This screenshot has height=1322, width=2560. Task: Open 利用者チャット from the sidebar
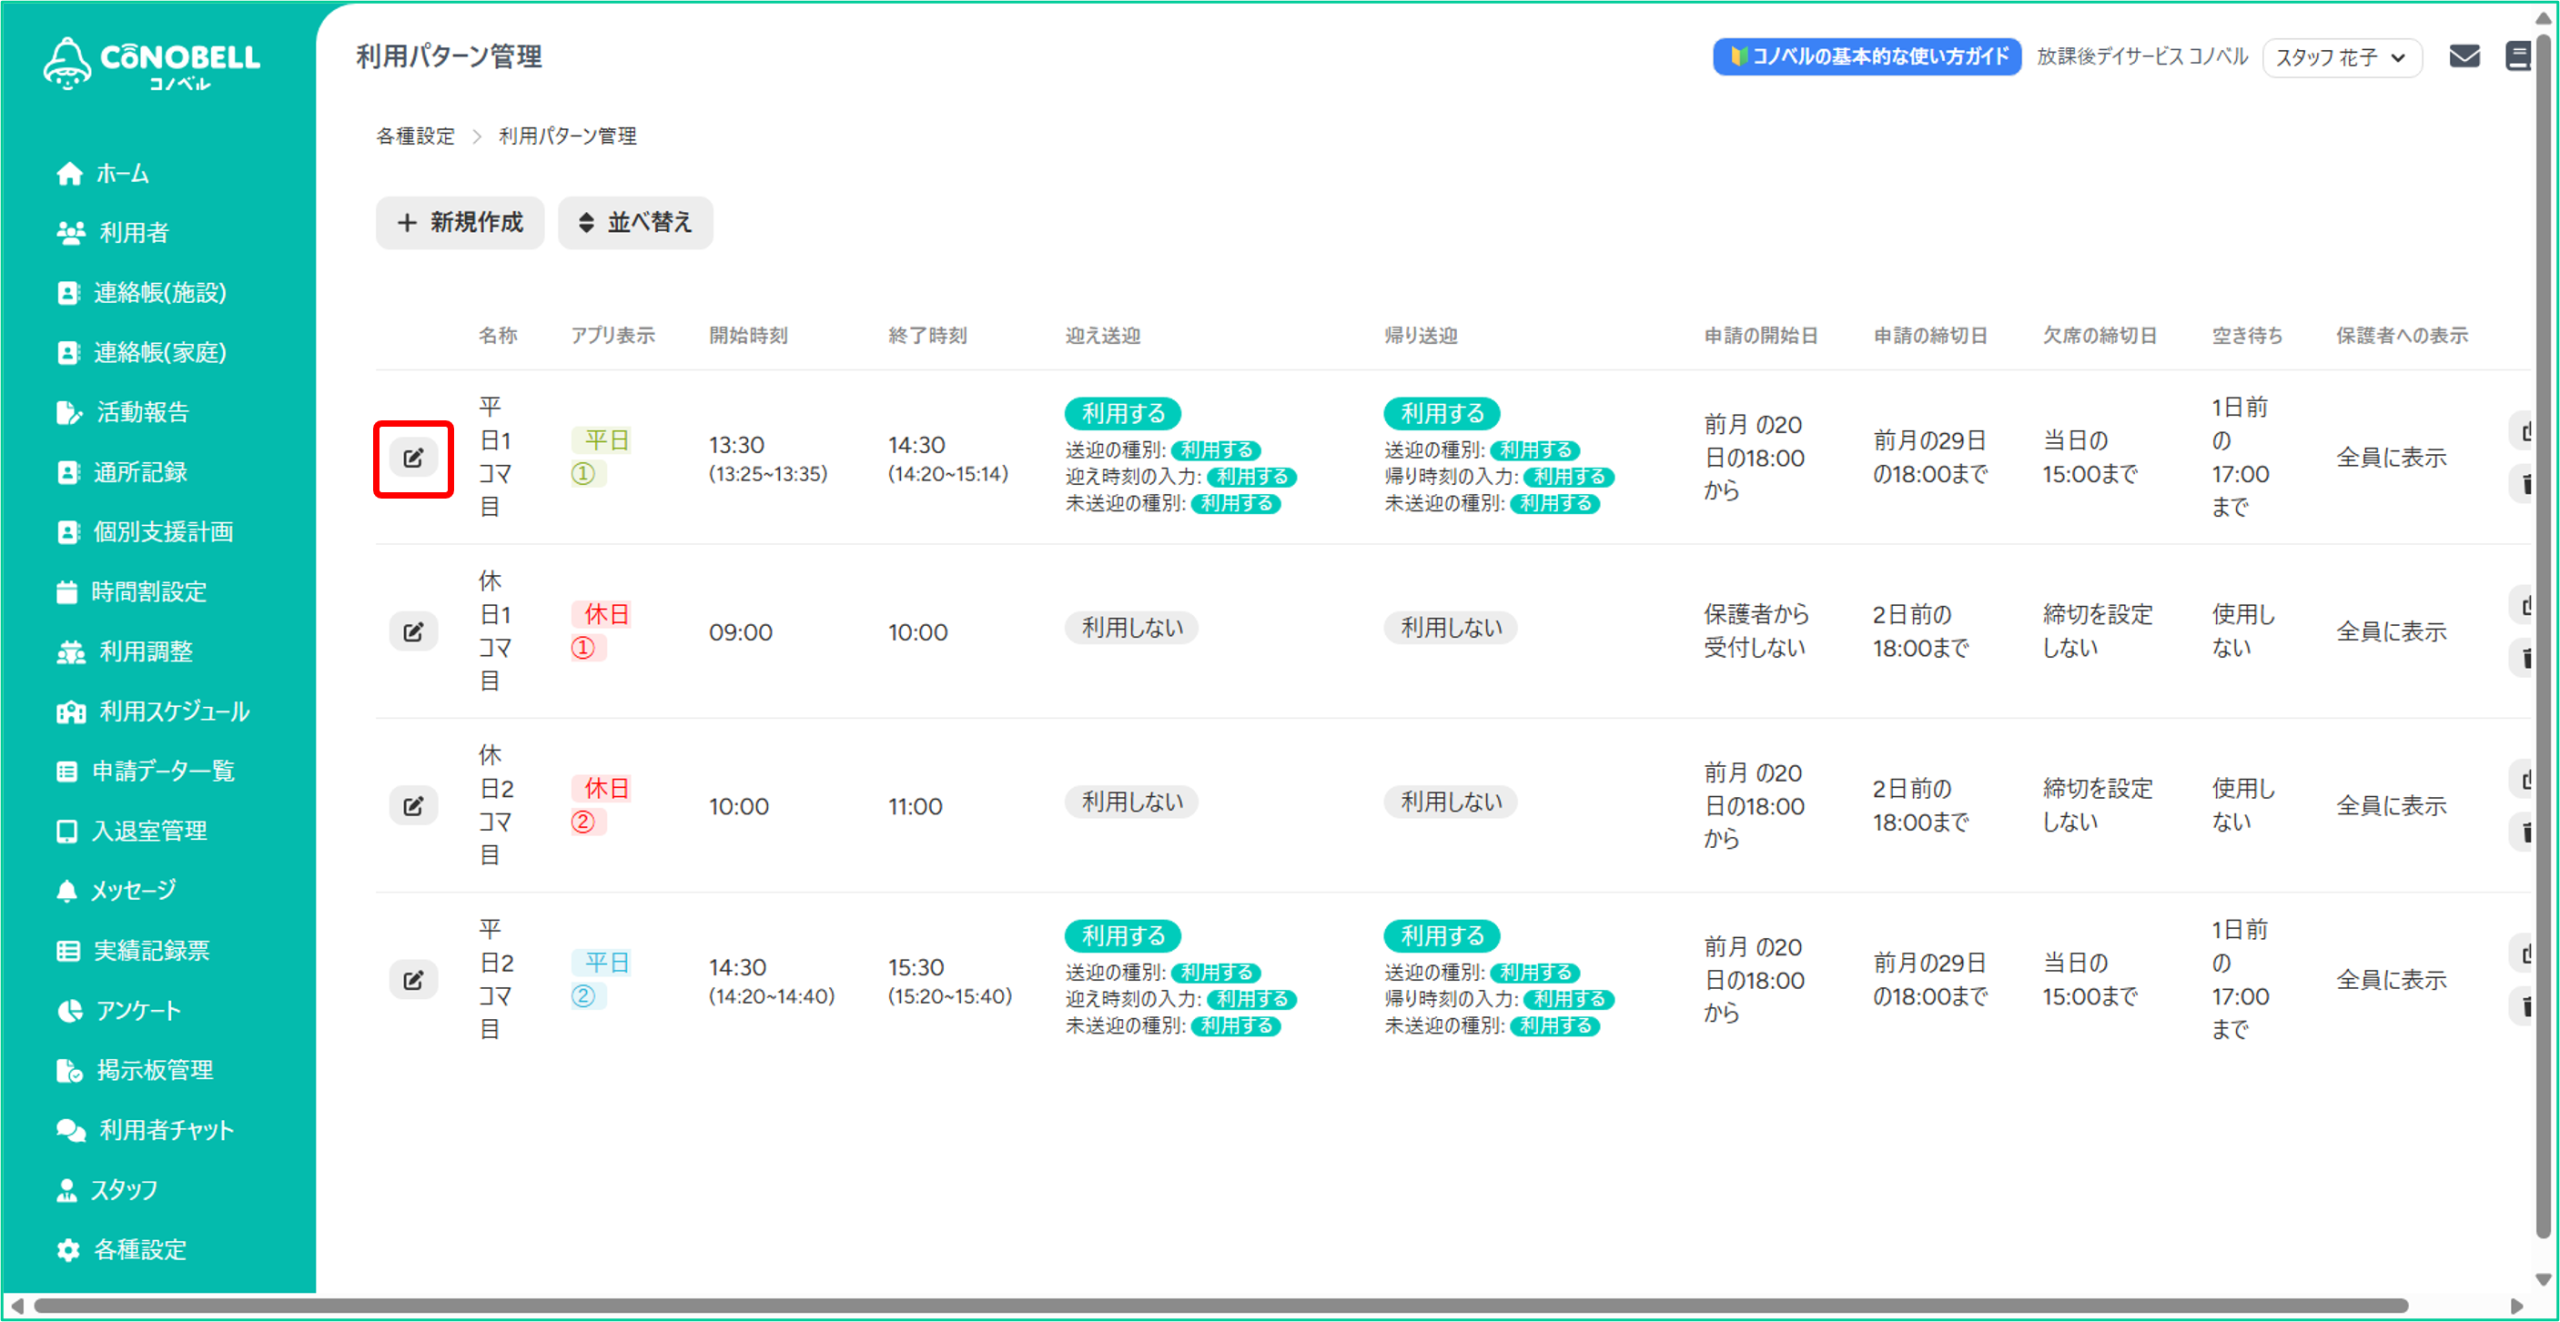(166, 1130)
